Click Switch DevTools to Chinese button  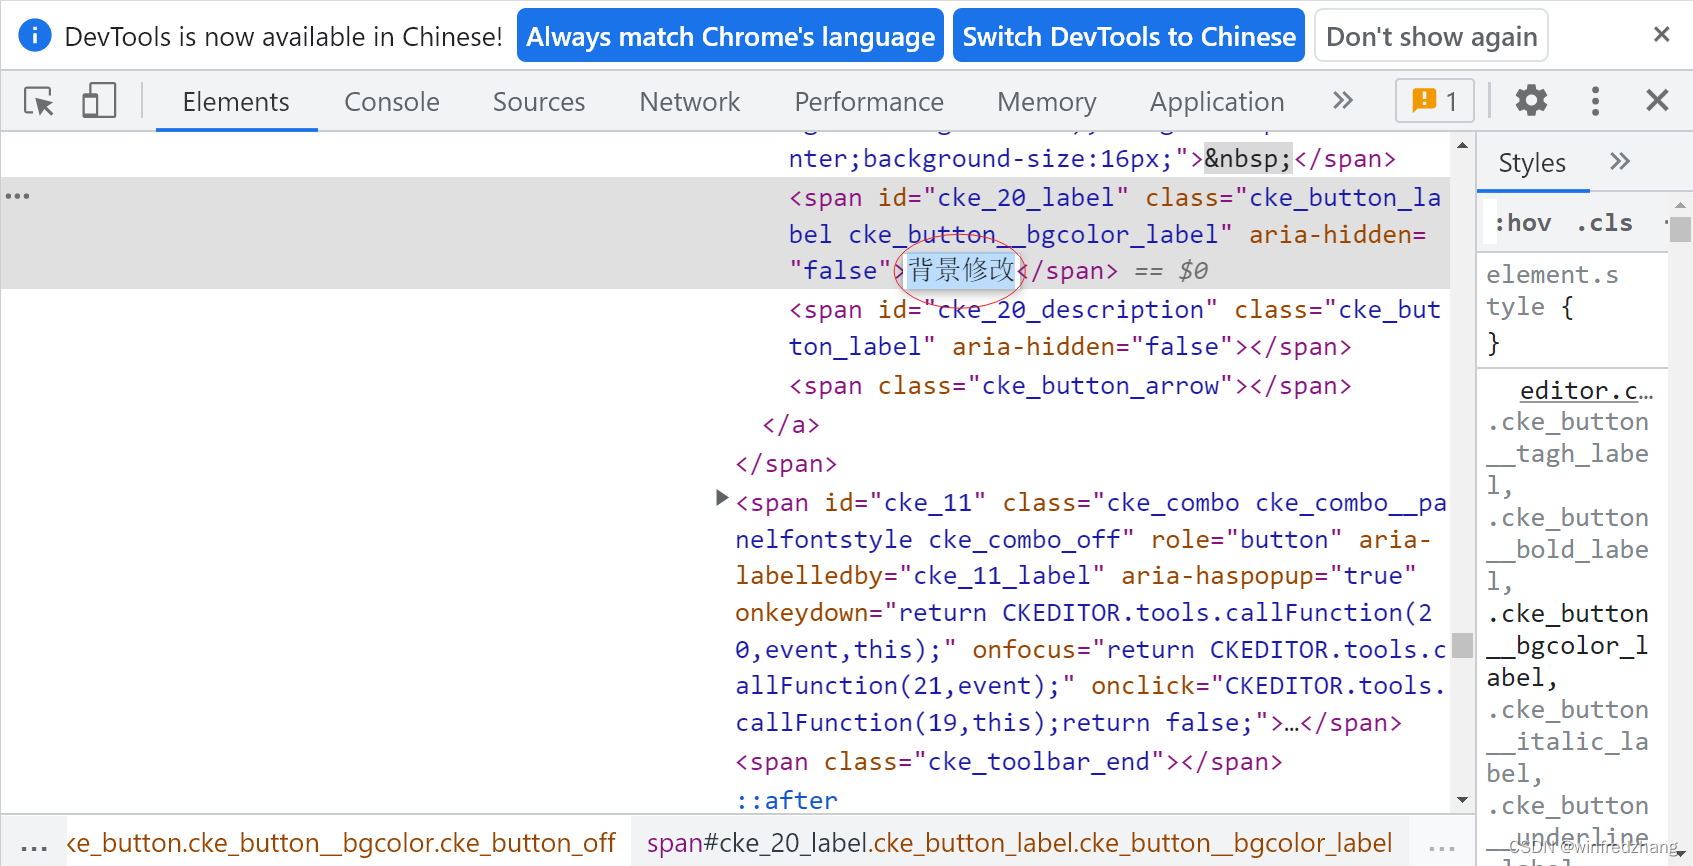[1129, 36]
